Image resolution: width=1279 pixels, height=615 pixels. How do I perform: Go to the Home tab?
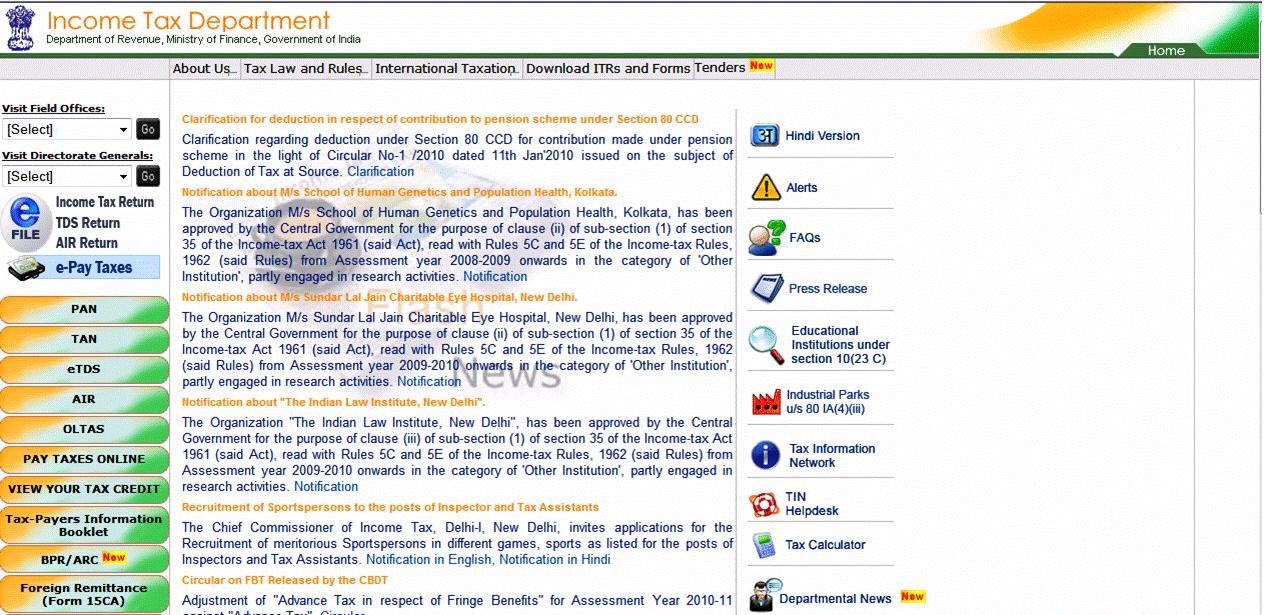point(1166,50)
